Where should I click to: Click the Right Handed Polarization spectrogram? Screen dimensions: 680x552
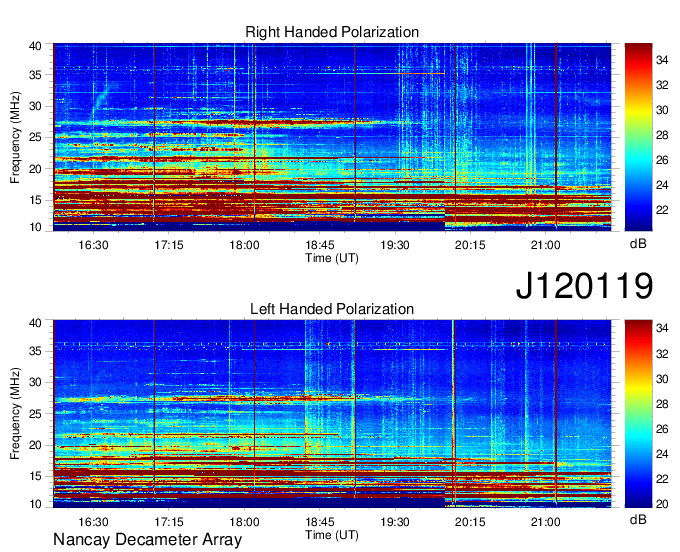pyautogui.click(x=332, y=137)
